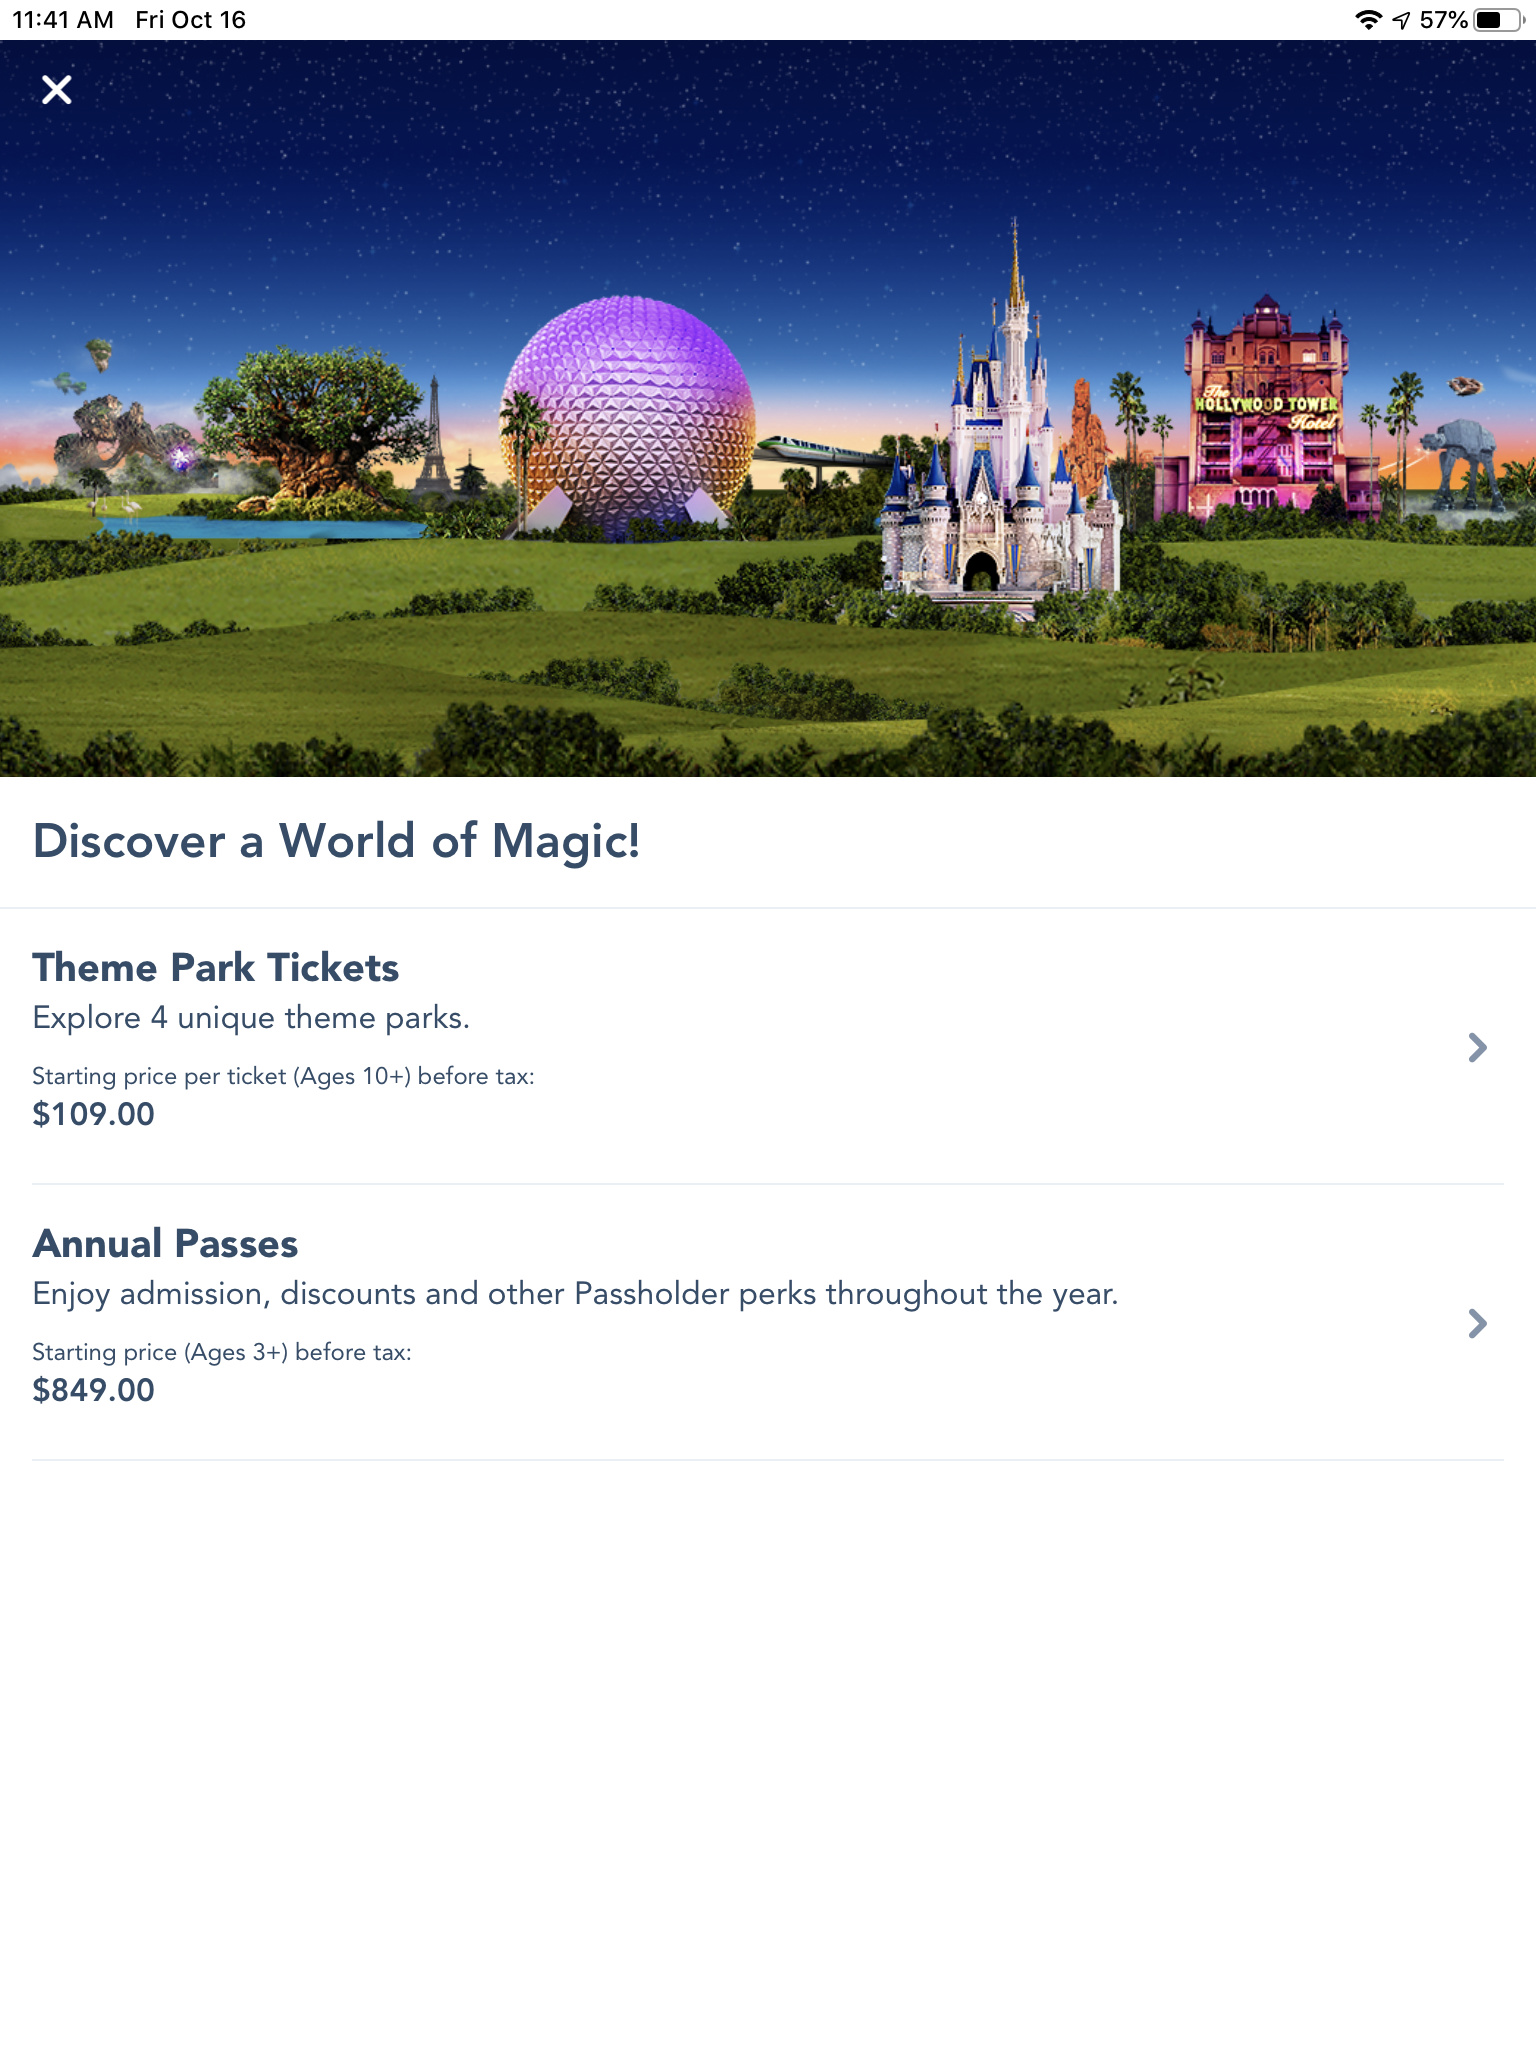Open the Annual Passes option
The image size is (1536, 2048).
coord(166,1244)
